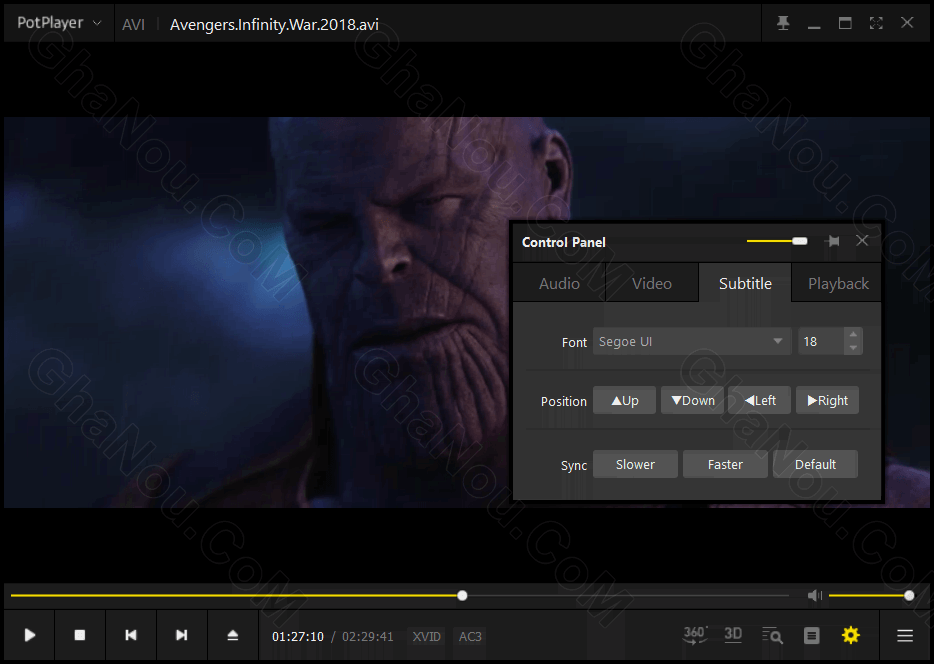Shift subtitle position Right
The image size is (934, 664).
(x=827, y=400)
